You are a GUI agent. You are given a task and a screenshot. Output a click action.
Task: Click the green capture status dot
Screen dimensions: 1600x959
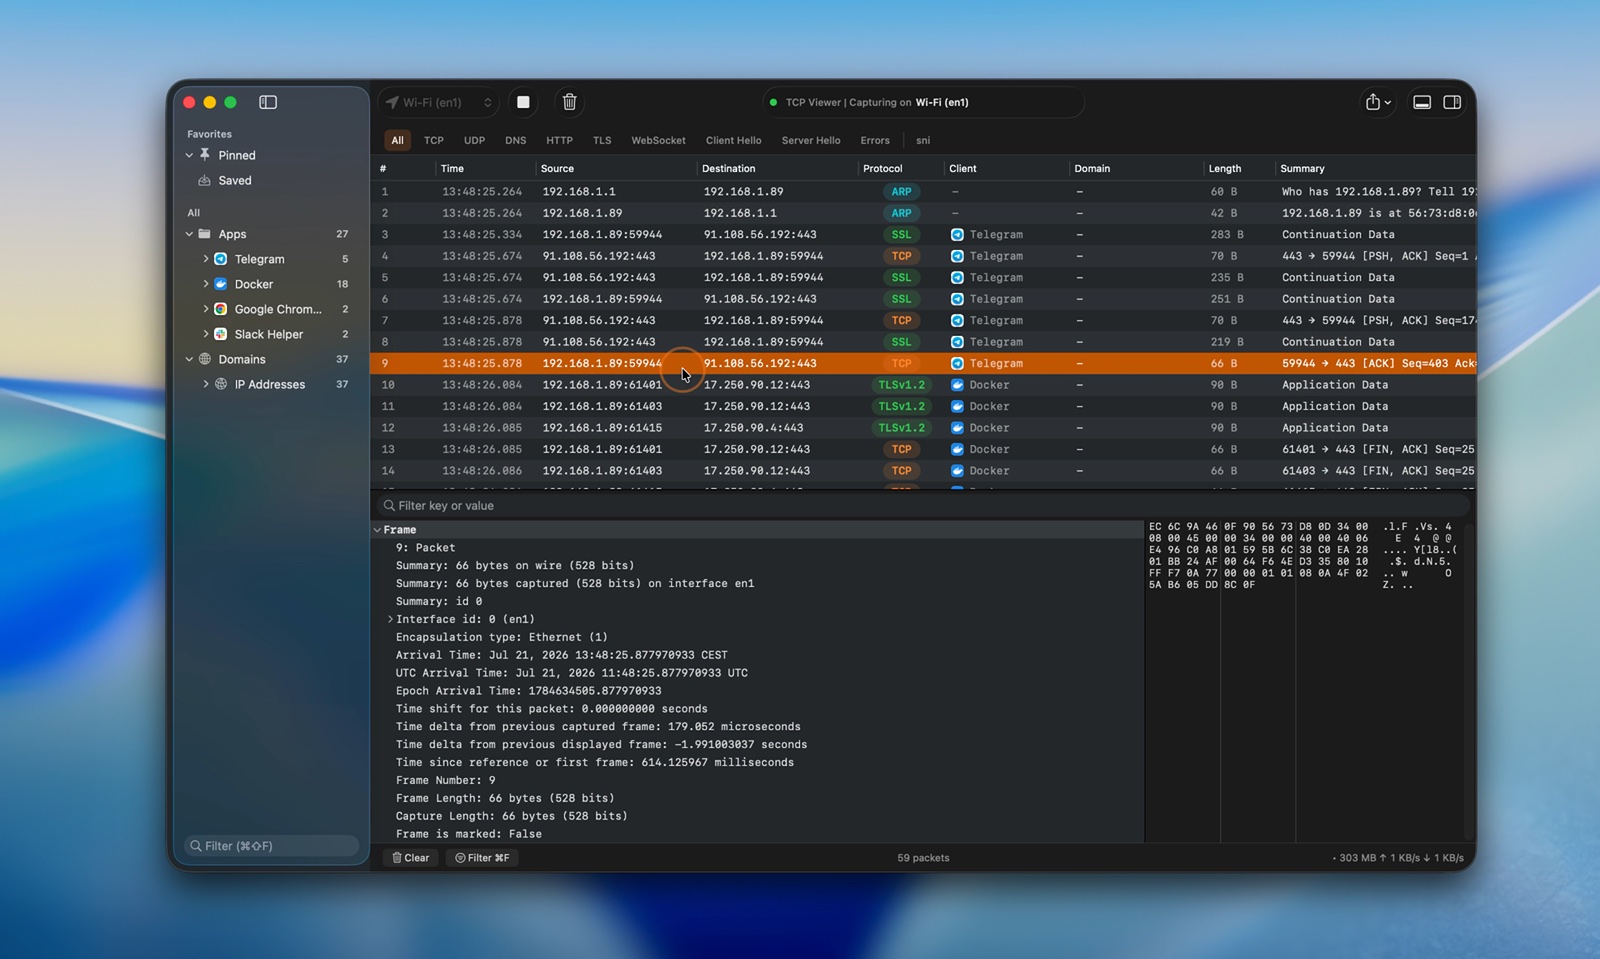click(x=773, y=102)
